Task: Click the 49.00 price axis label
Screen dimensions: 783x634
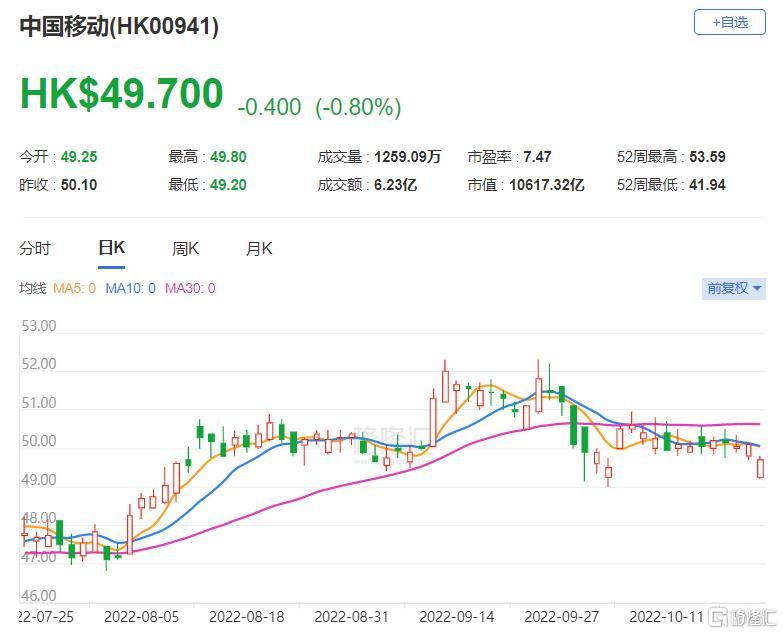Action: point(39,480)
